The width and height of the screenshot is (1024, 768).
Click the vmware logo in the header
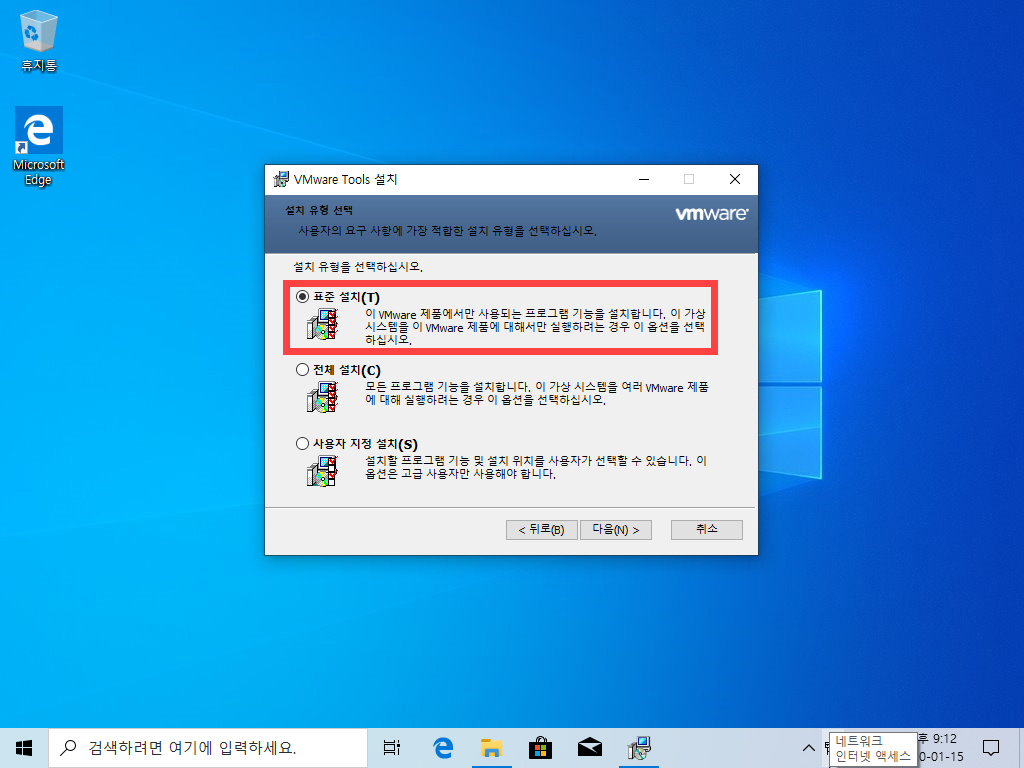pyautogui.click(x=711, y=214)
